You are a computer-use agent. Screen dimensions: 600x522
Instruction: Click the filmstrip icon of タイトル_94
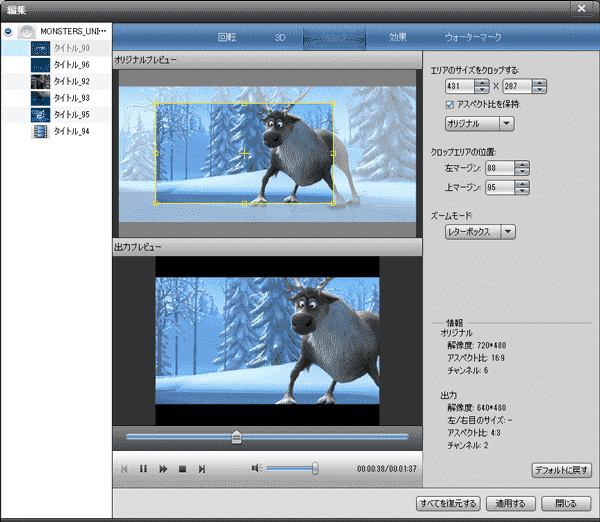pos(40,131)
